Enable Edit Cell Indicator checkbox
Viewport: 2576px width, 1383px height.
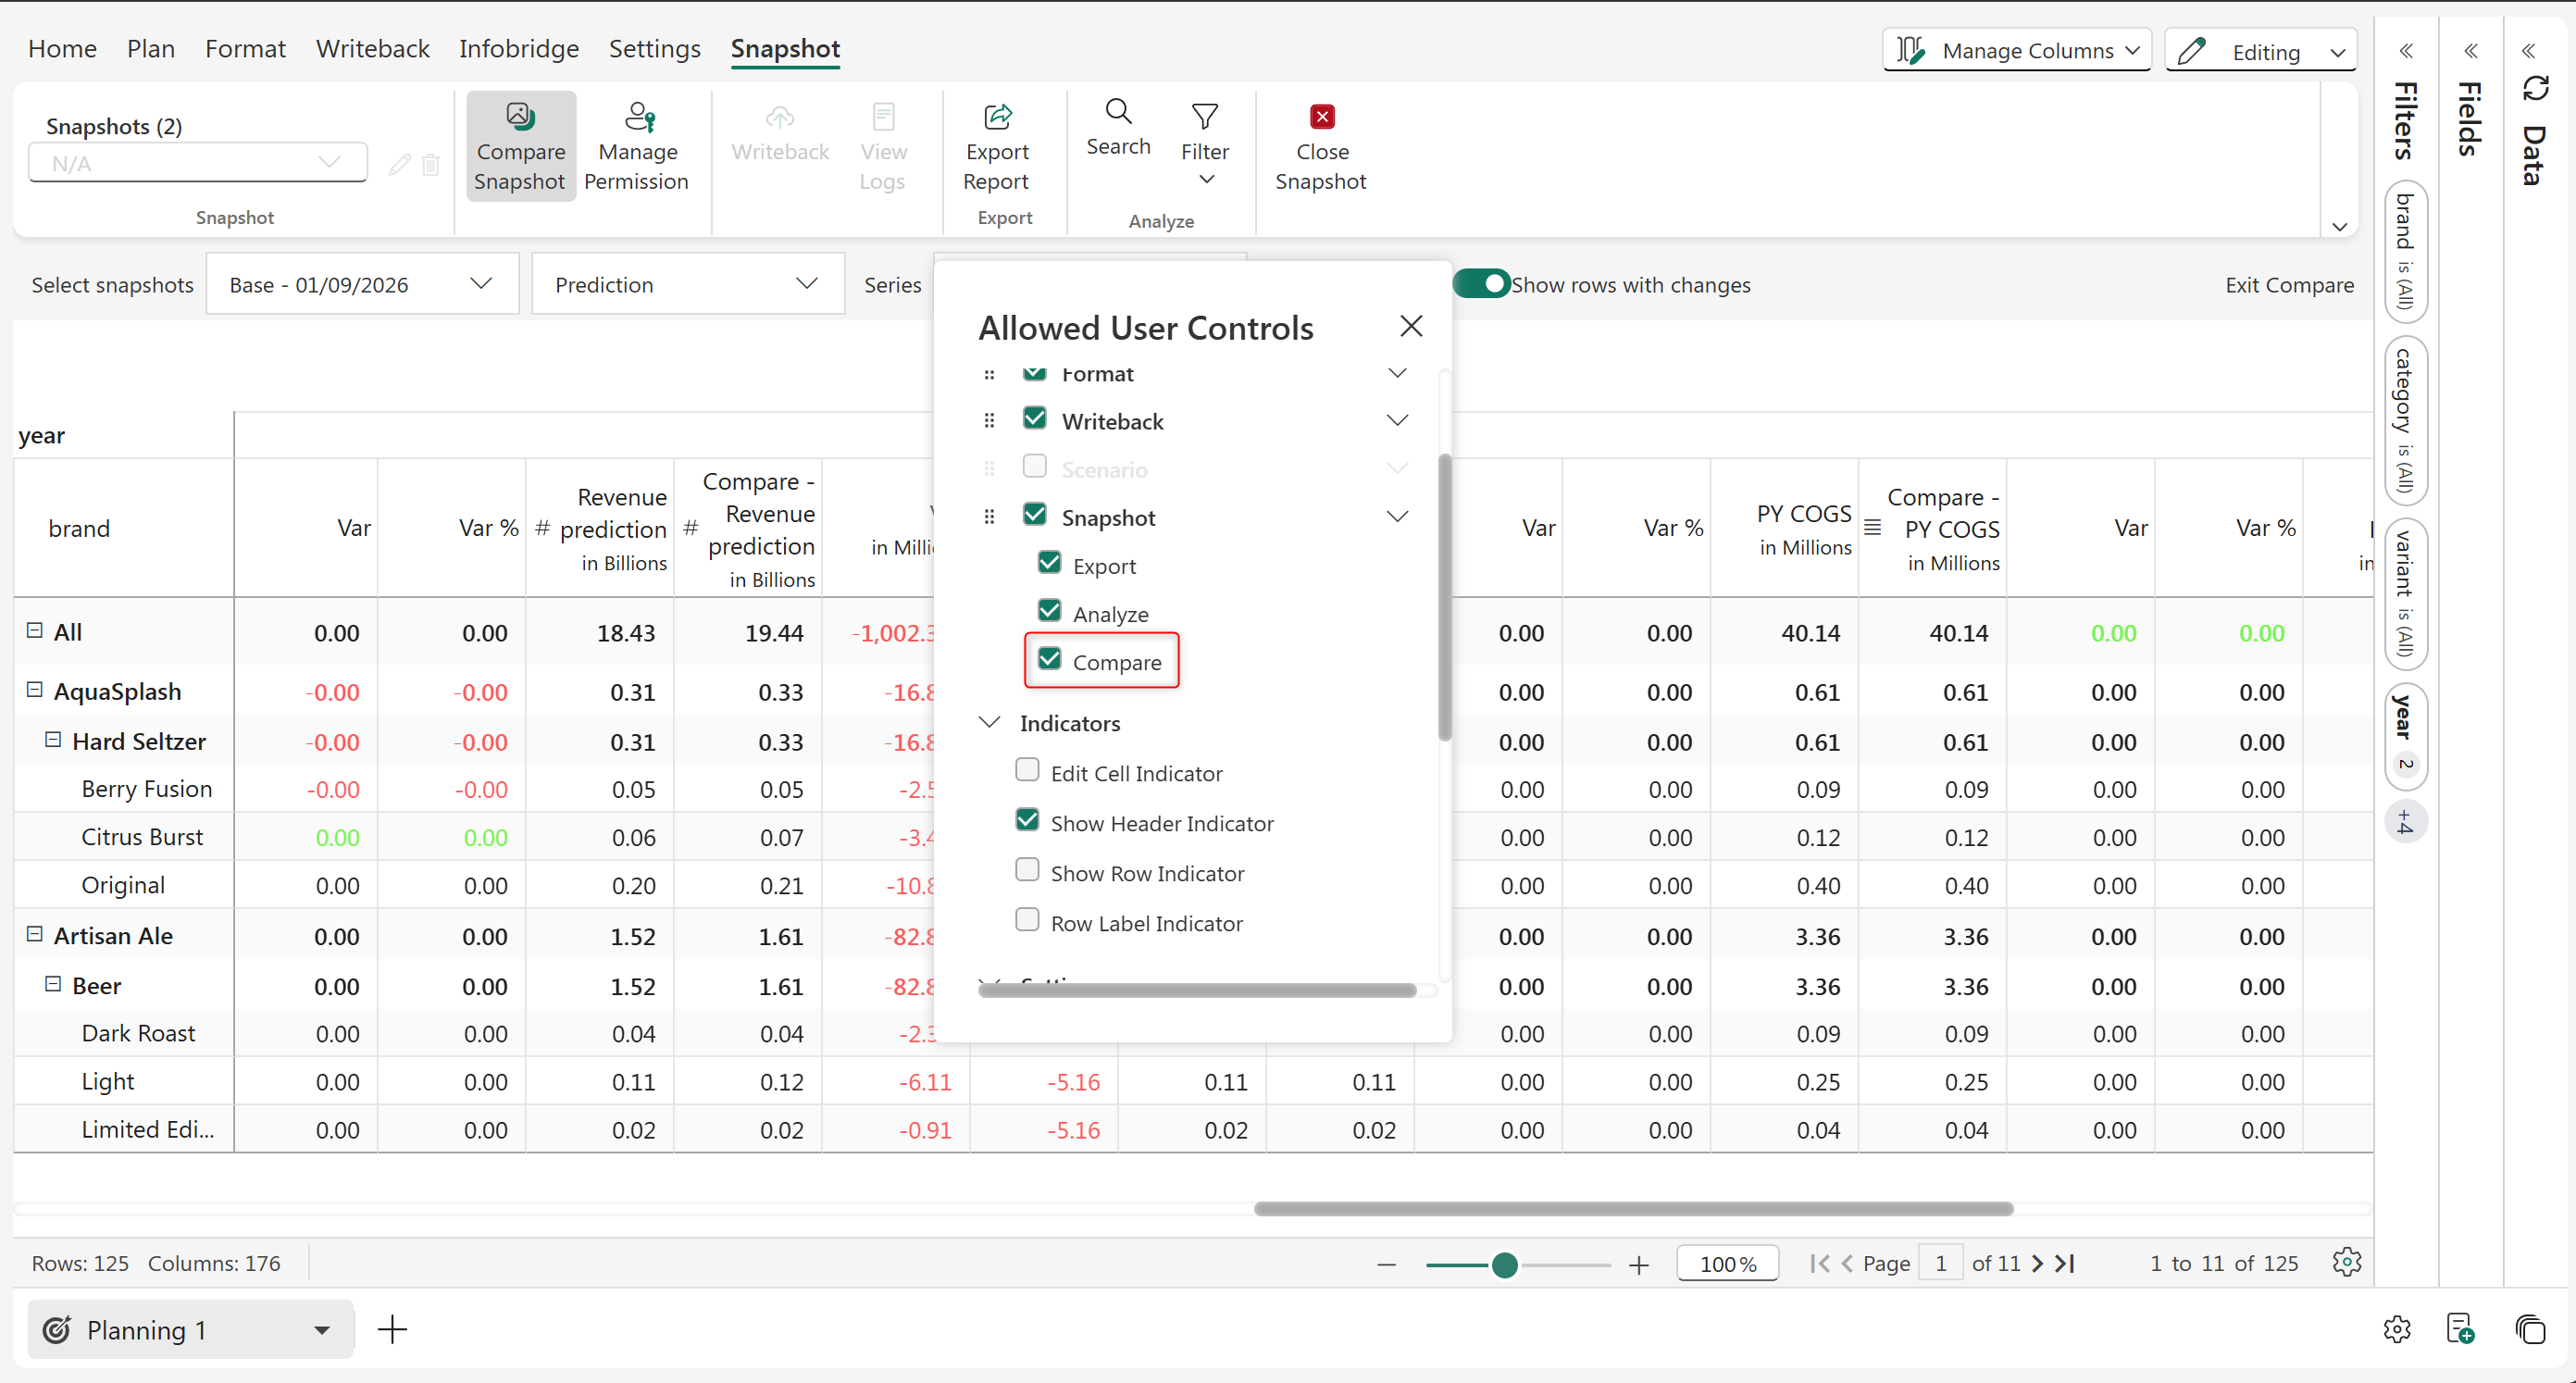pyautogui.click(x=1027, y=770)
